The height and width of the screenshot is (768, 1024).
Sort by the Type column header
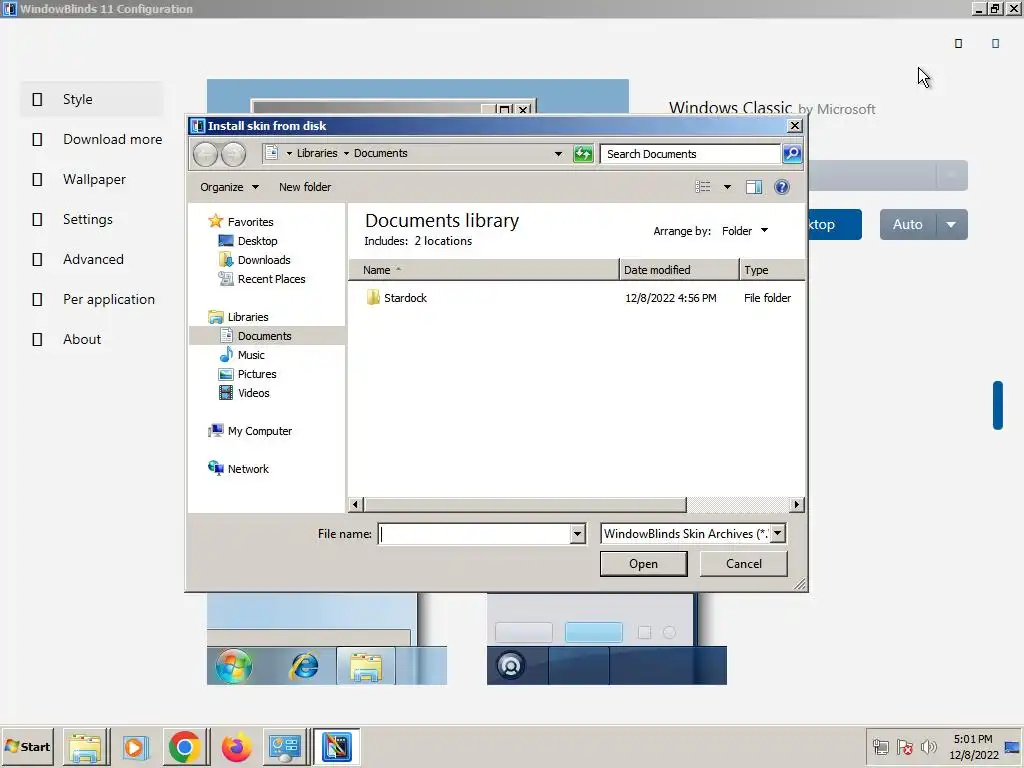coord(773,270)
